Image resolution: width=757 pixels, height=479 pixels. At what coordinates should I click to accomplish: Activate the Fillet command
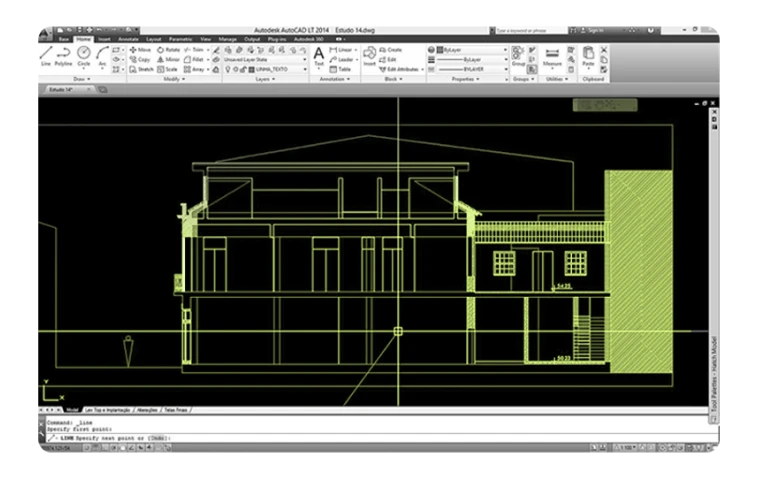coord(194,59)
